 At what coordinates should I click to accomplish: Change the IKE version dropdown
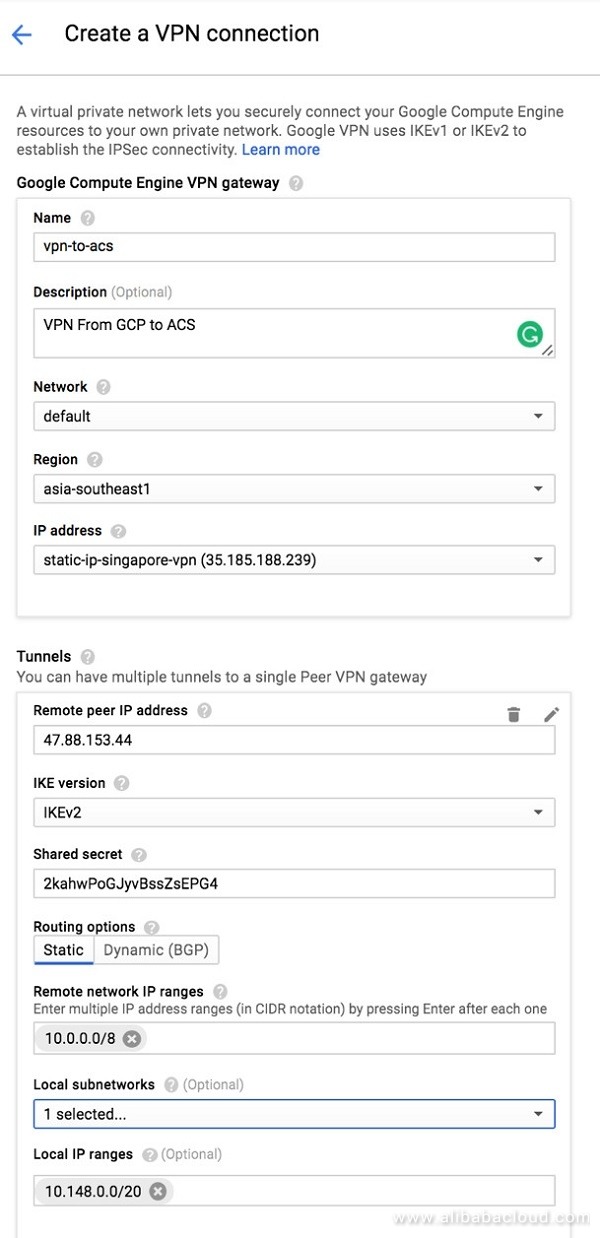(294, 812)
